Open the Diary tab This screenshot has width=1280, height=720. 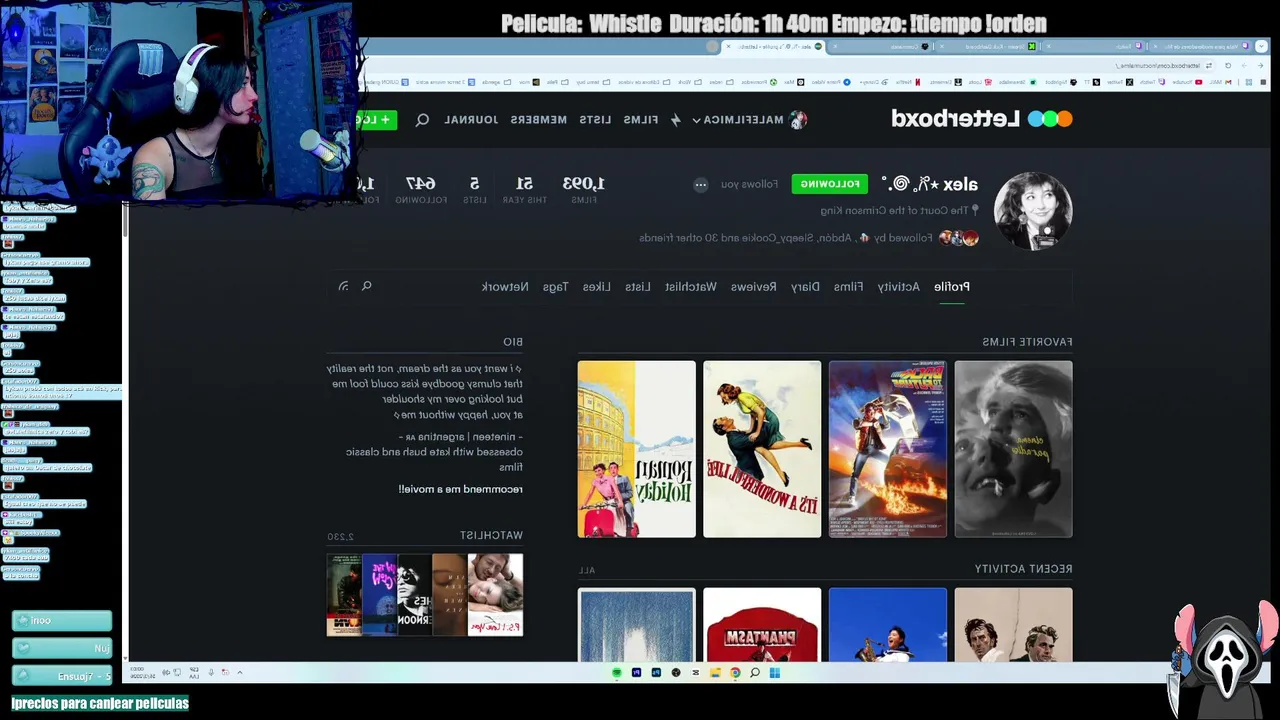click(805, 287)
